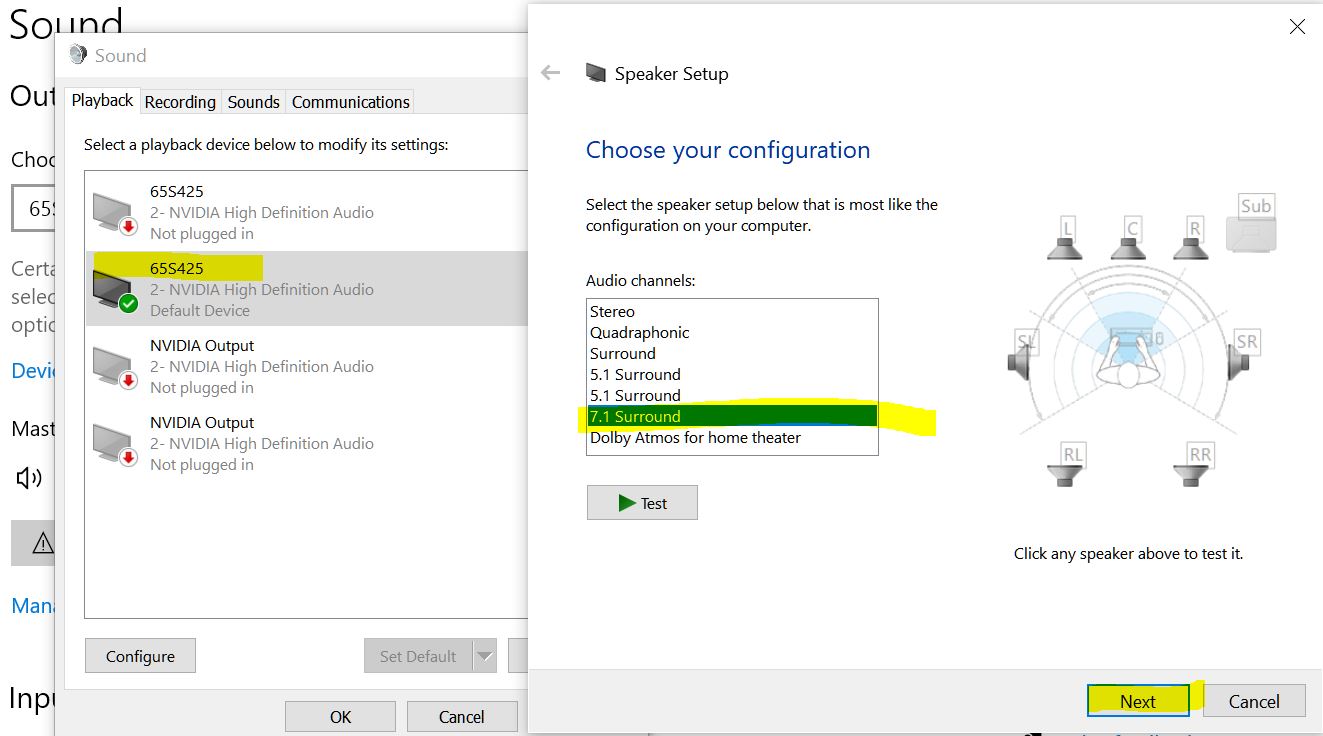Click Next in Speaker Setup
Viewport: 1323px width, 736px height.
(x=1138, y=701)
